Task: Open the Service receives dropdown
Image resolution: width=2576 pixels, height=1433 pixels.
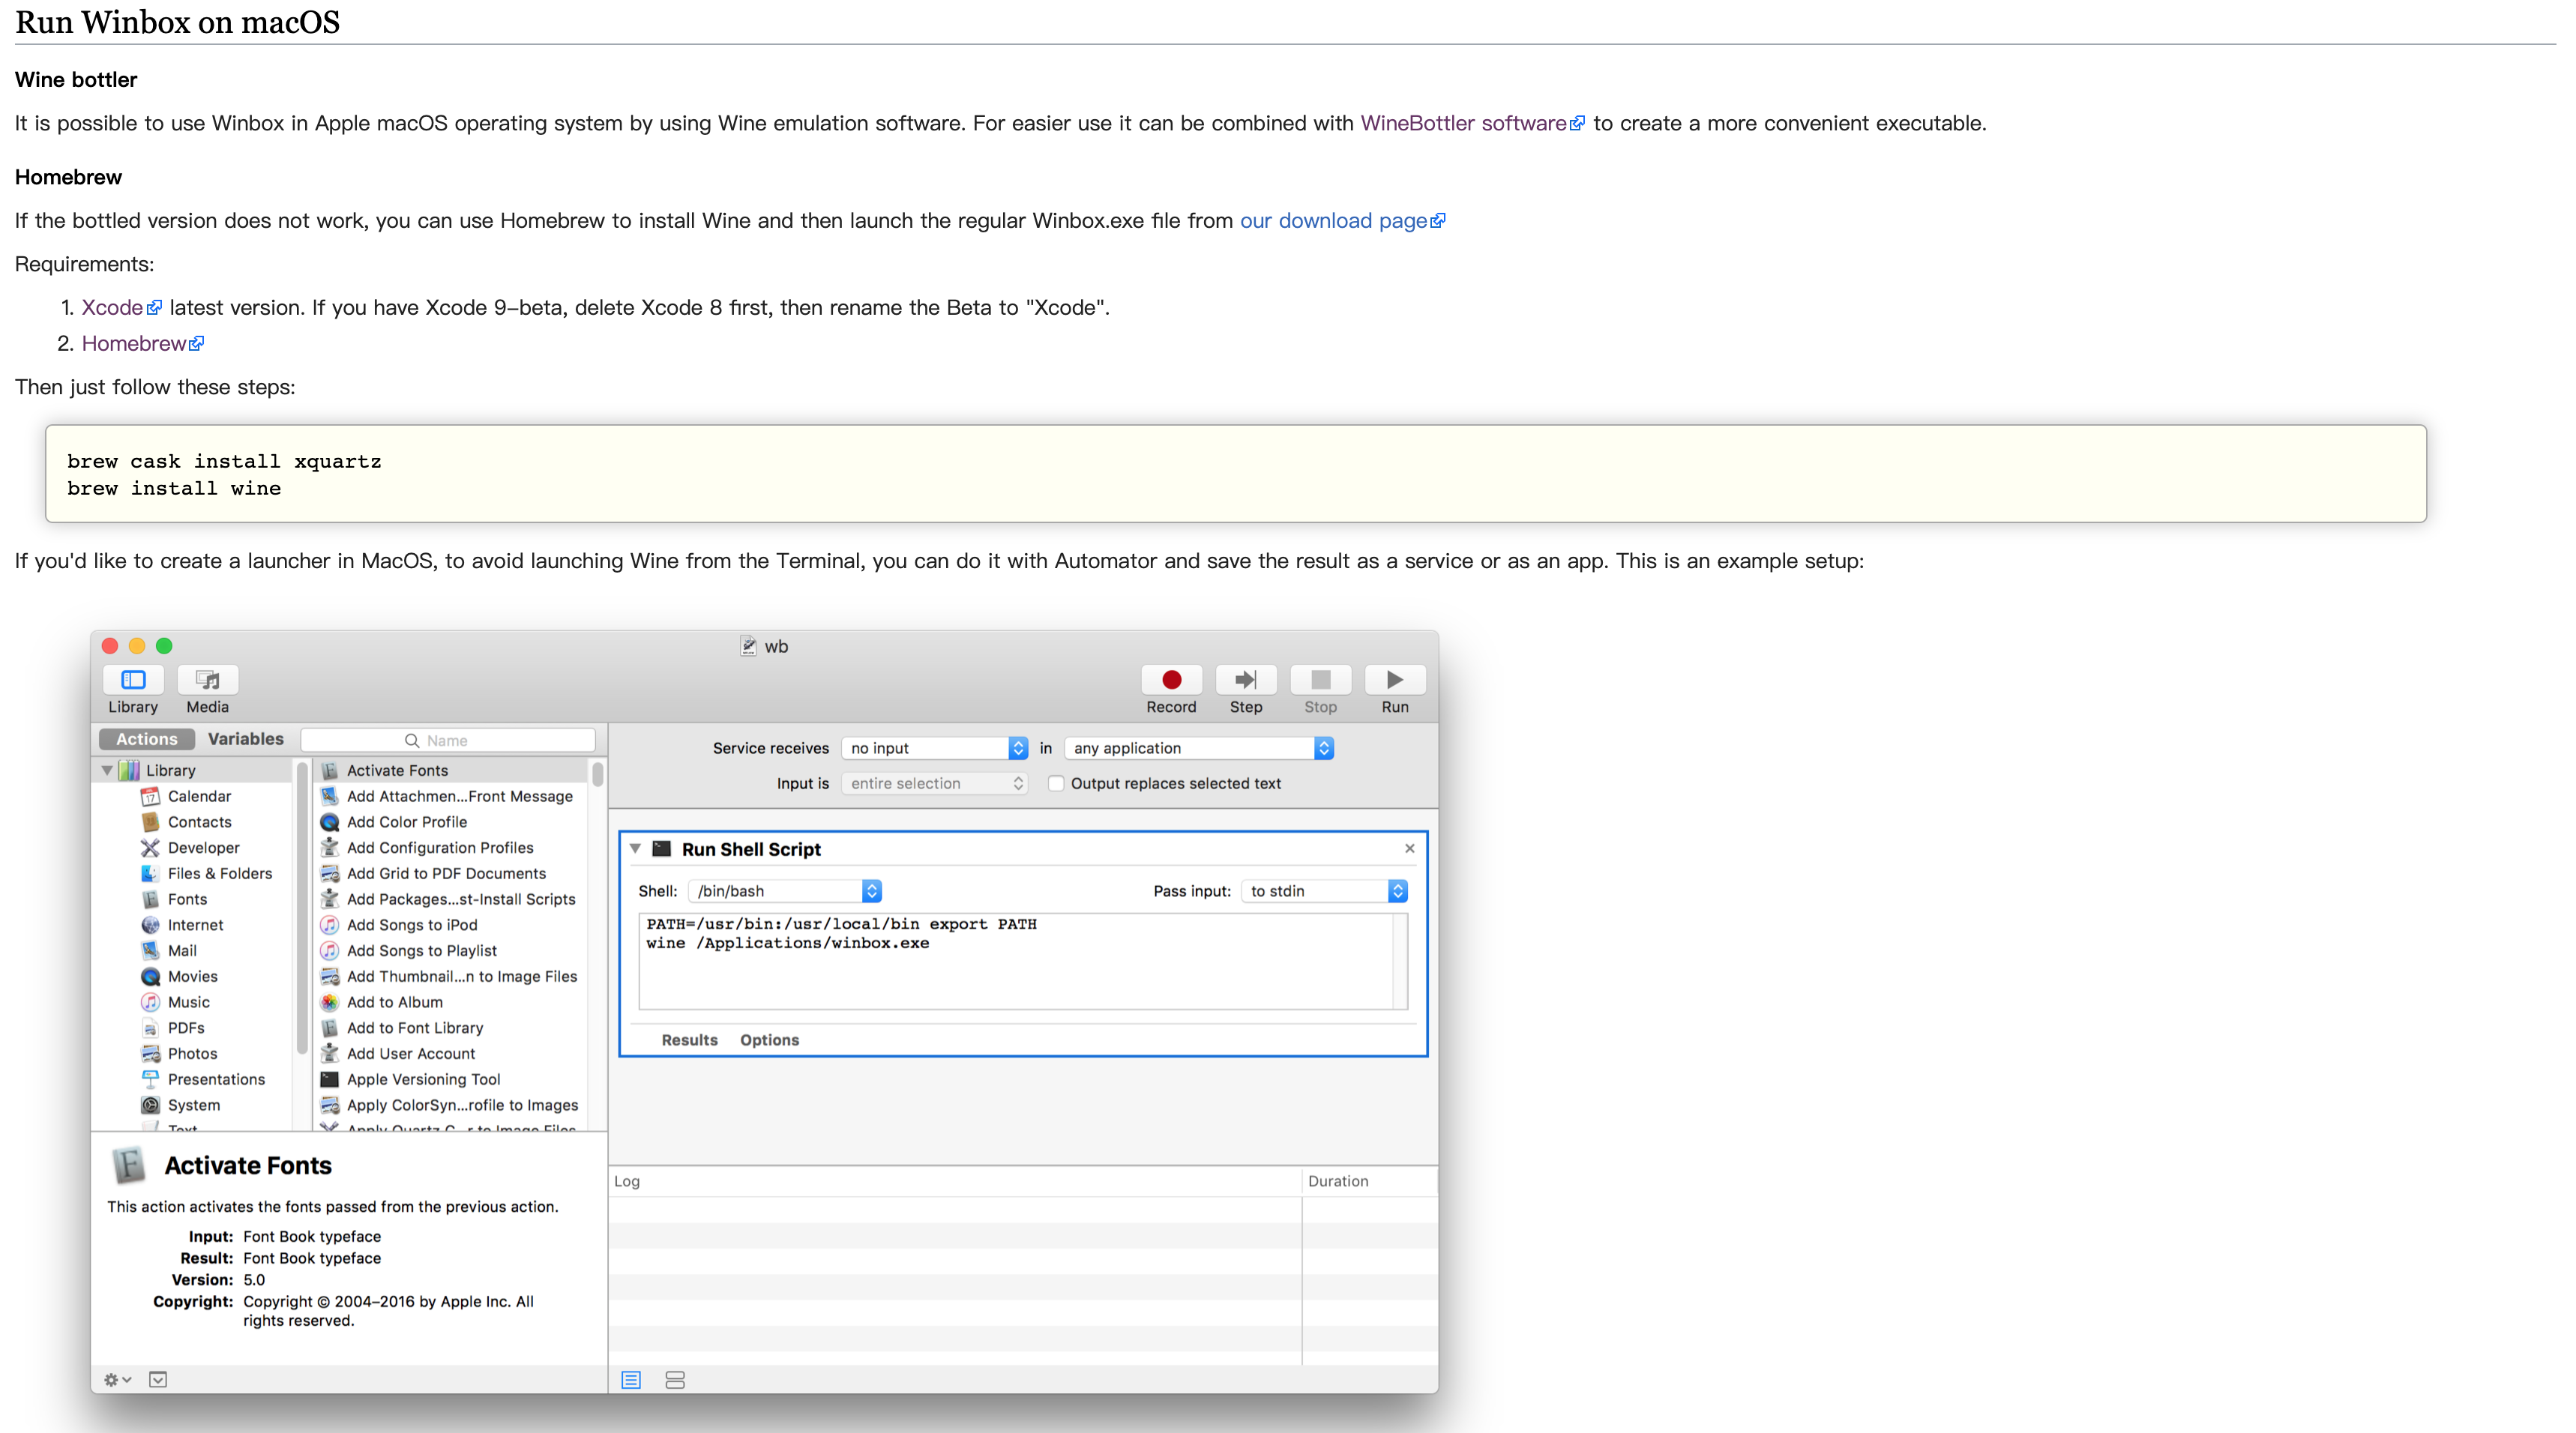Action: [934, 748]
